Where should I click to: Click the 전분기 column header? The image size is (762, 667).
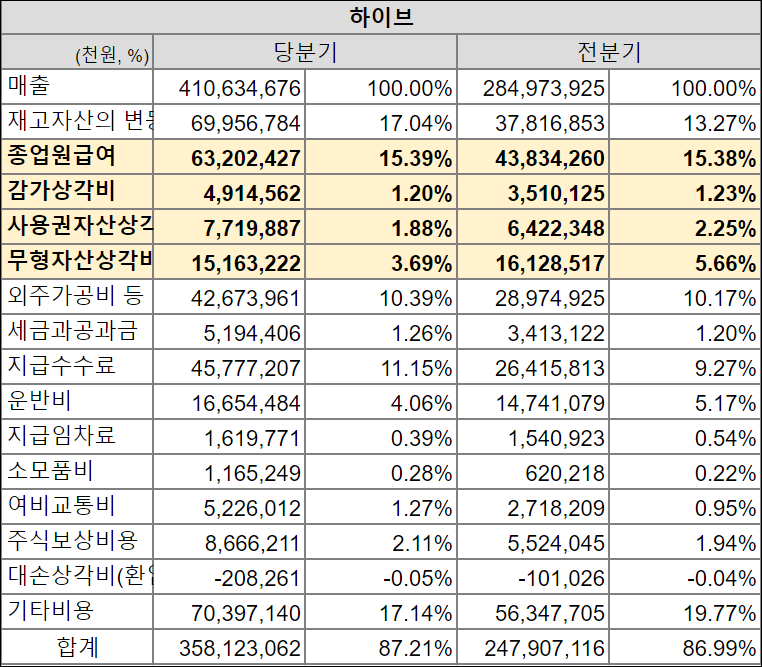609,51
